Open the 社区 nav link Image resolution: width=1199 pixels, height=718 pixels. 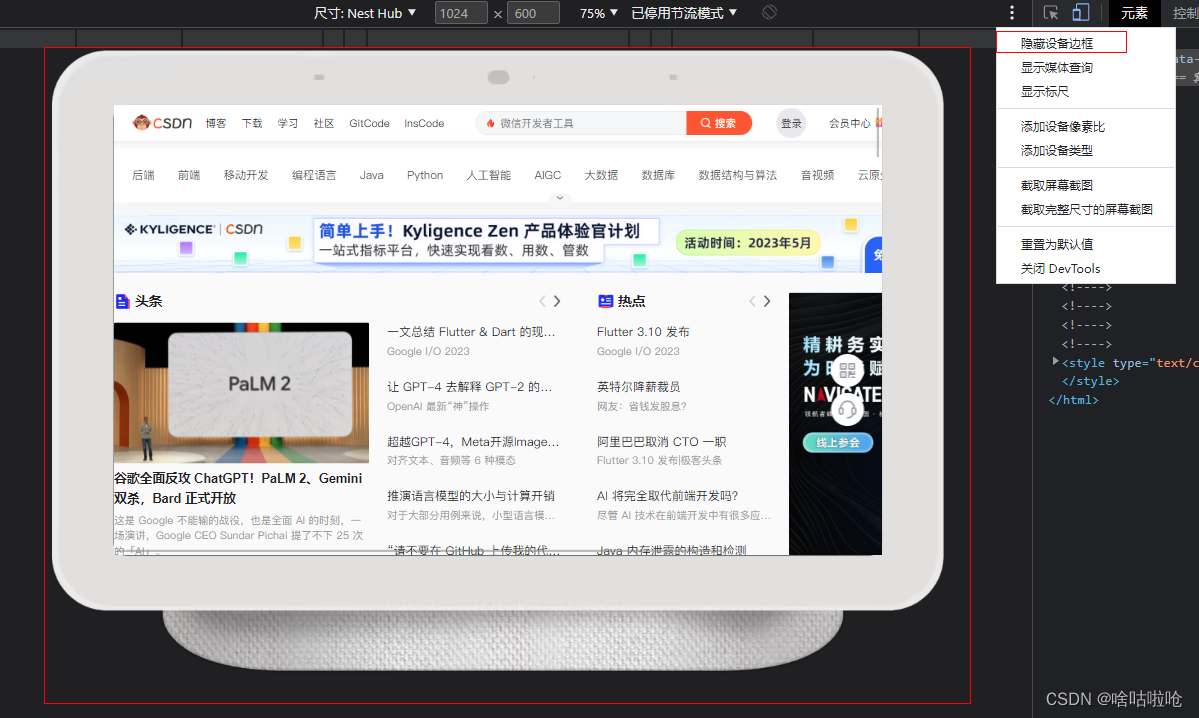[323, 123]
